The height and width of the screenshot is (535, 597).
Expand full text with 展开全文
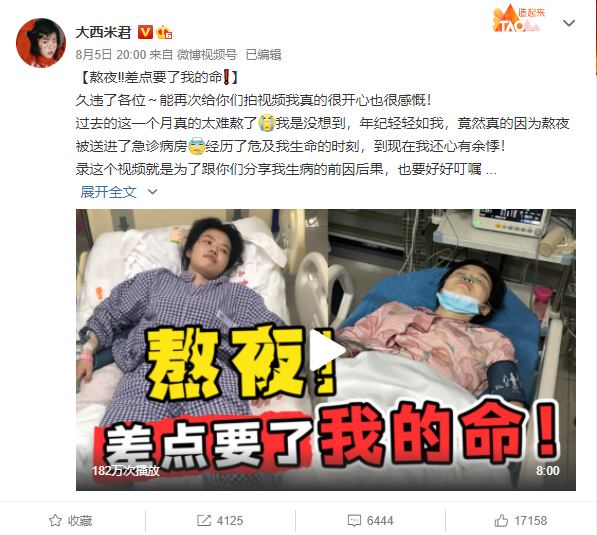coord(109,192)
